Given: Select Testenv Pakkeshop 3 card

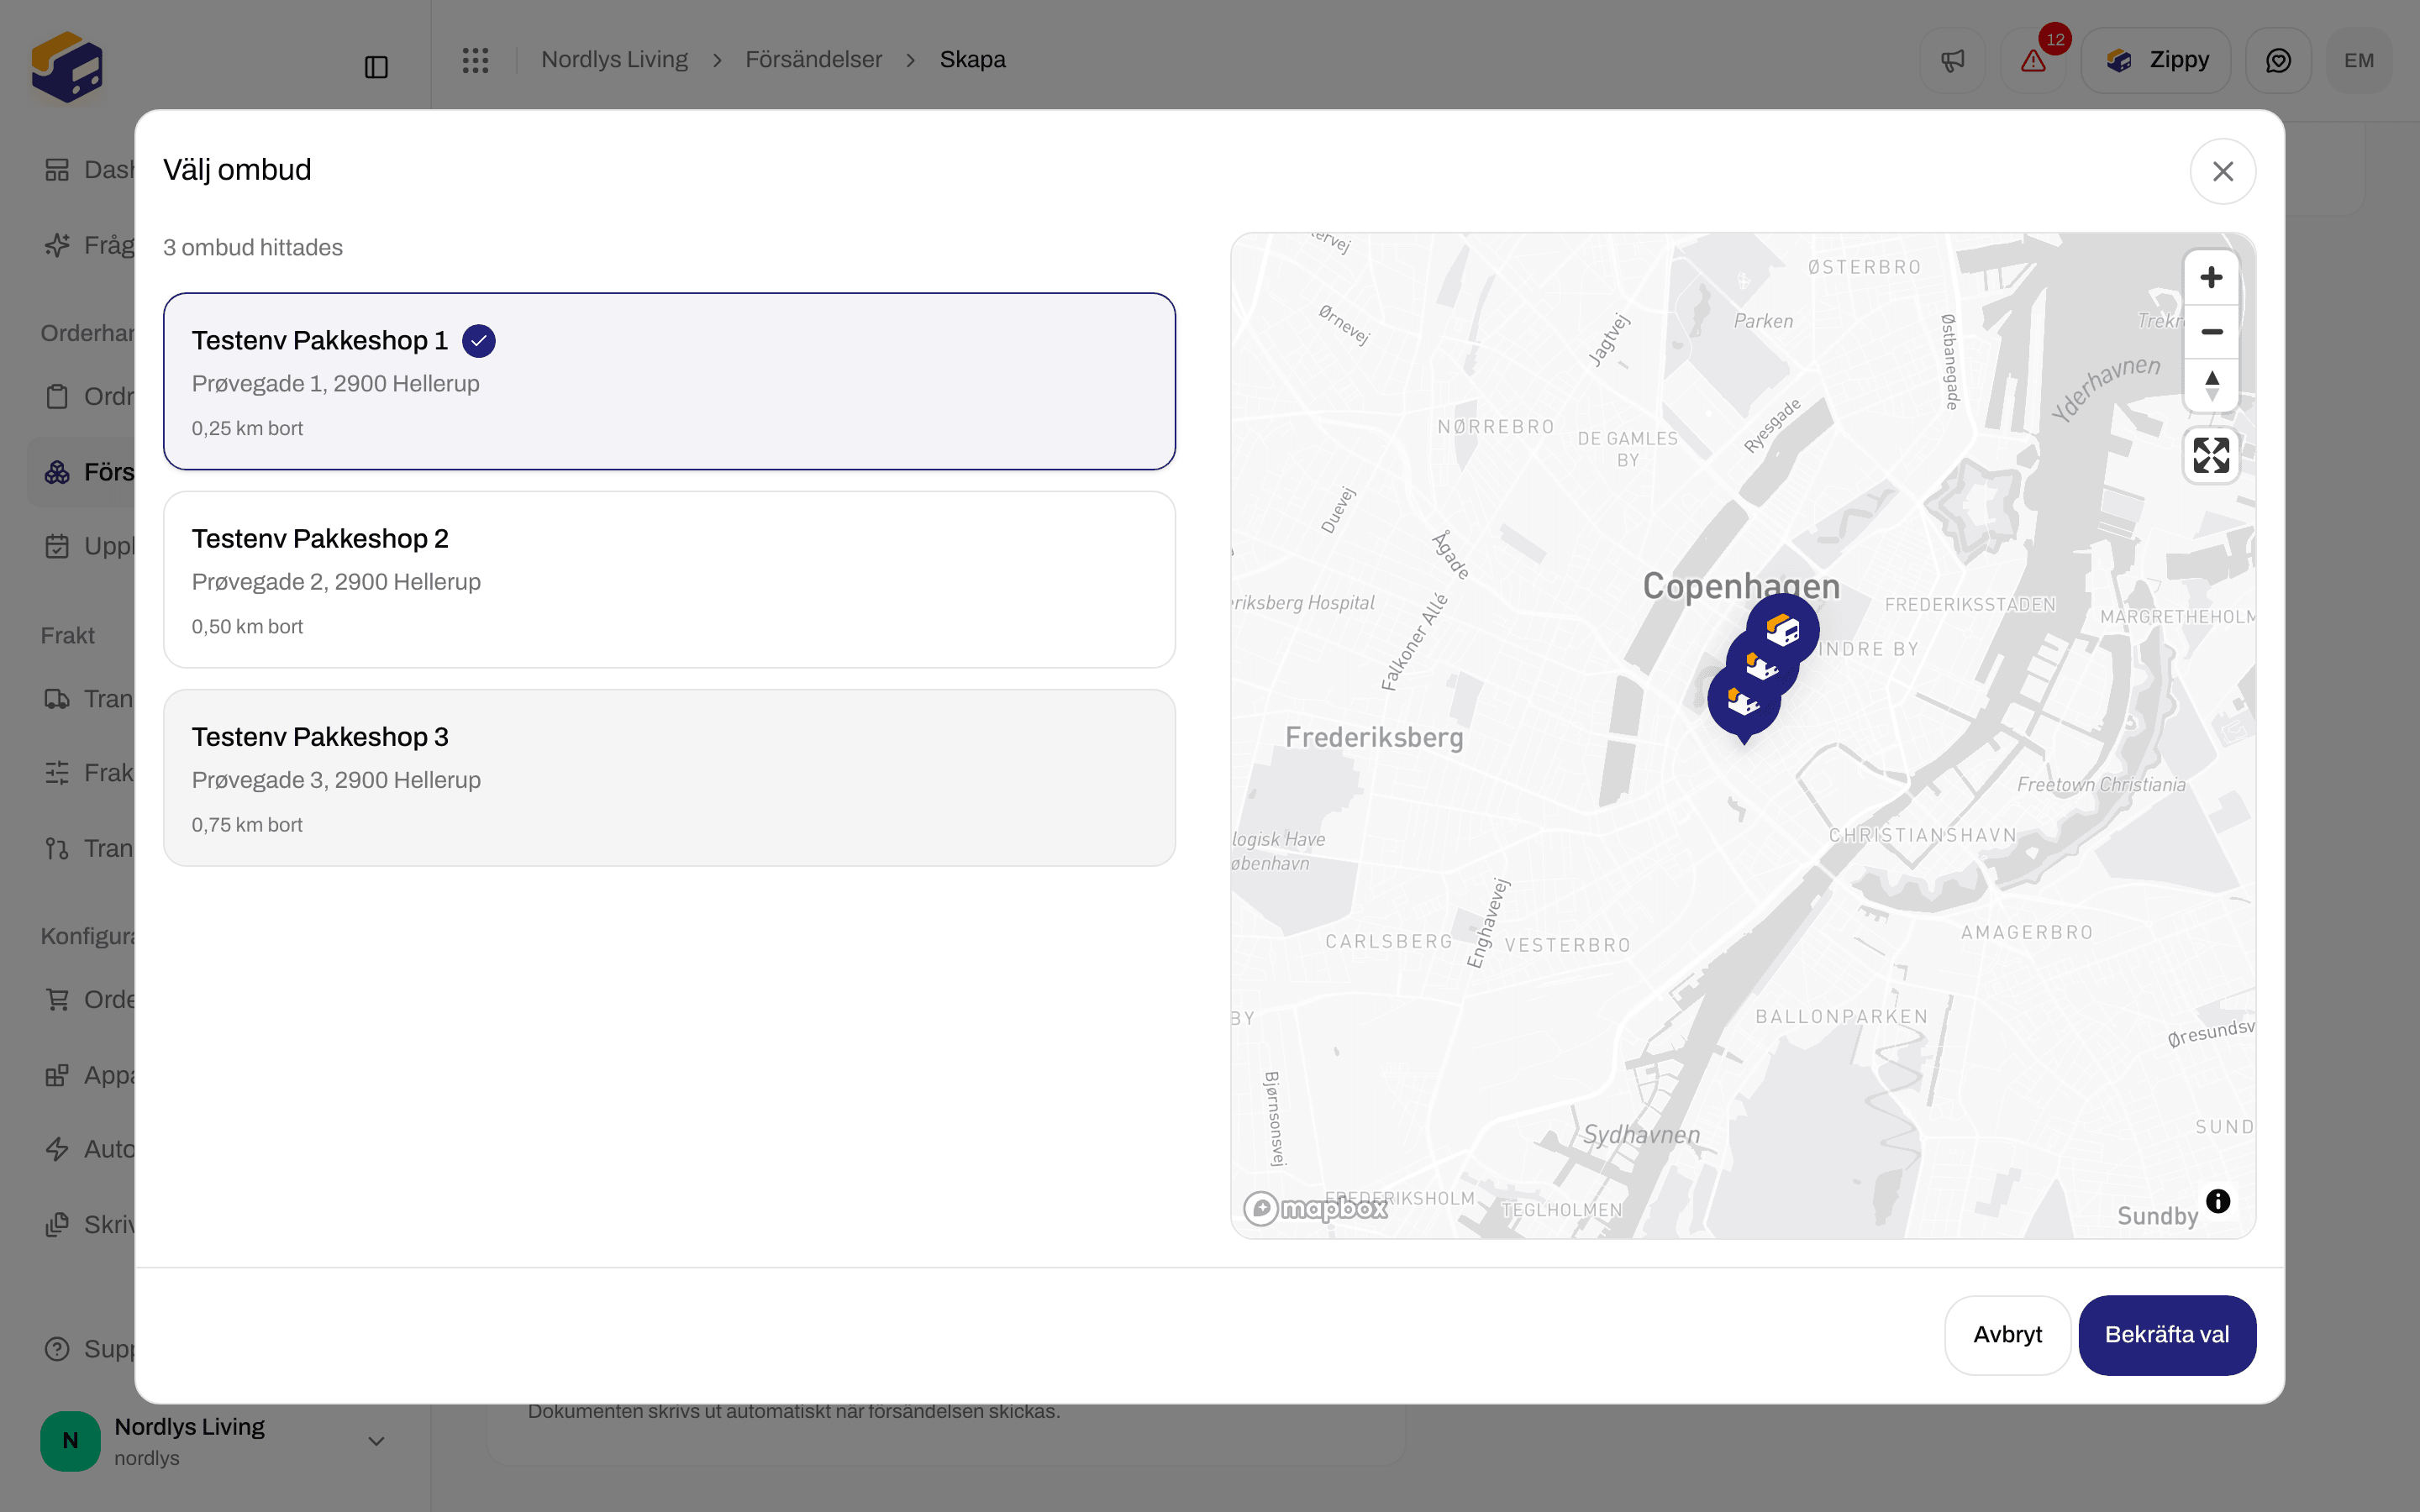Looking at the screenshot, I should (669, 777).
